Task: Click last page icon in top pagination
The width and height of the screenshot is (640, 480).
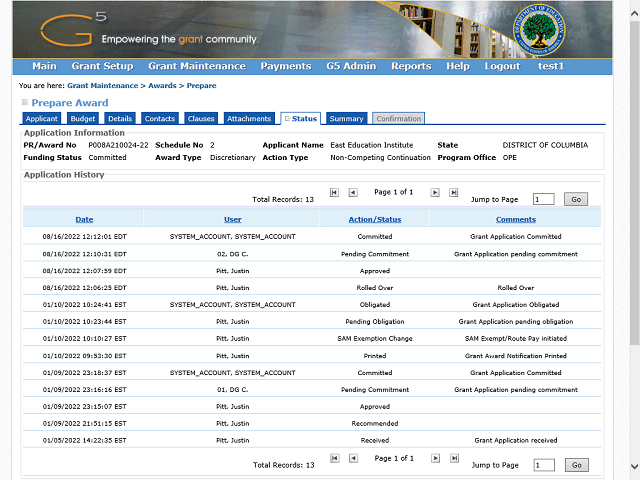Action: coord(454,192)
